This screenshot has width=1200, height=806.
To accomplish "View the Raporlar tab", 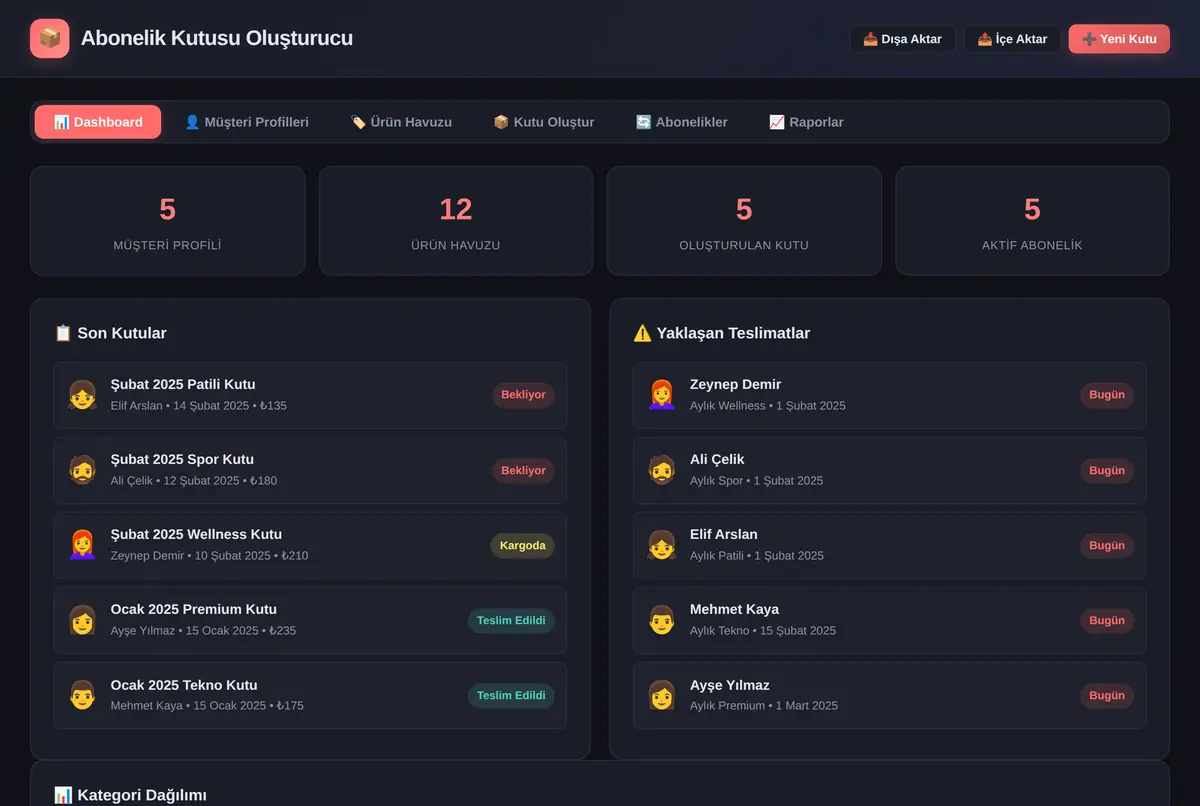I will (x=806, y=122).
